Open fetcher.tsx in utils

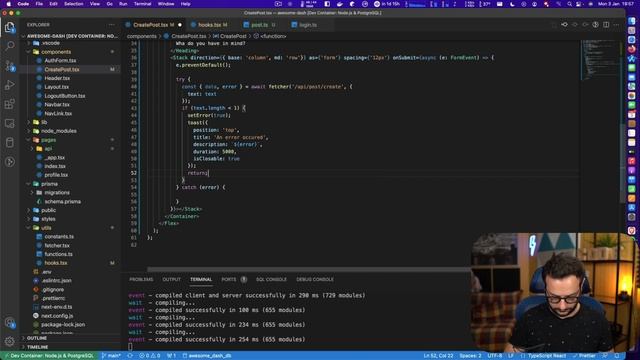[57, 246]
